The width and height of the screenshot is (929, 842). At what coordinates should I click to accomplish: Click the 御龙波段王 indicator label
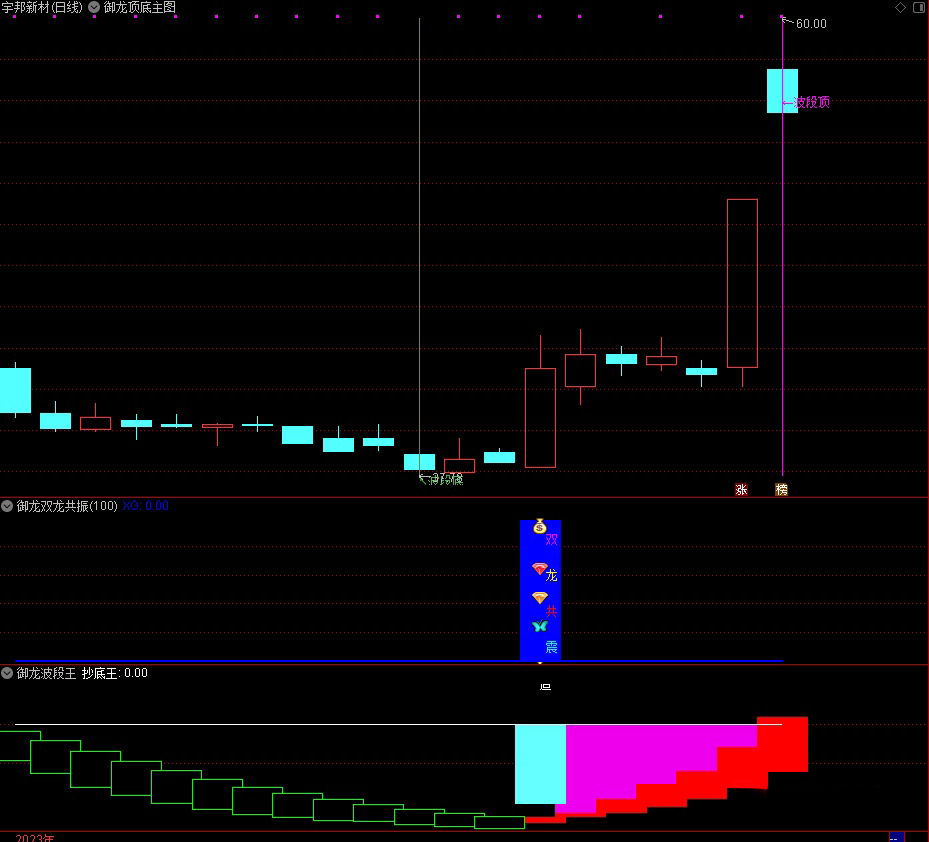click(x=46, y=673)
